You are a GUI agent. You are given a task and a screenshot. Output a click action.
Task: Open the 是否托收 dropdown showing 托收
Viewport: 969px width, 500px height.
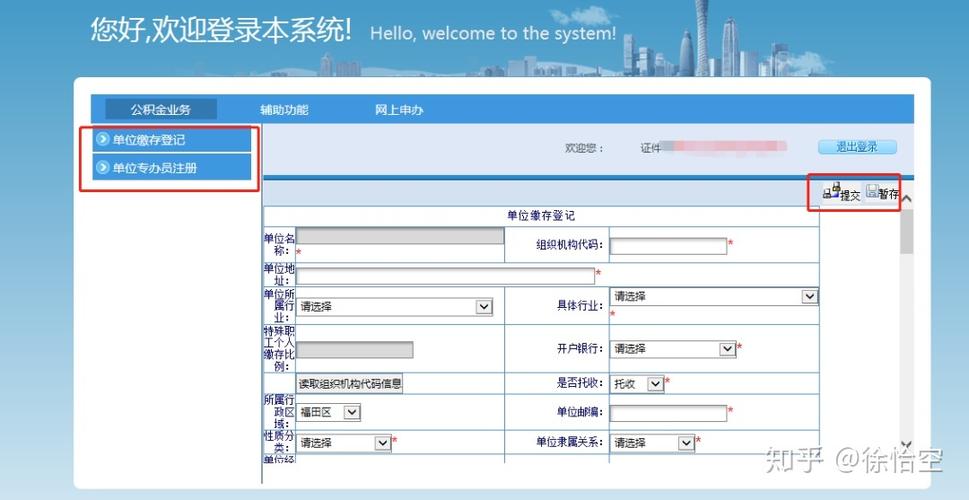[637, 384]
